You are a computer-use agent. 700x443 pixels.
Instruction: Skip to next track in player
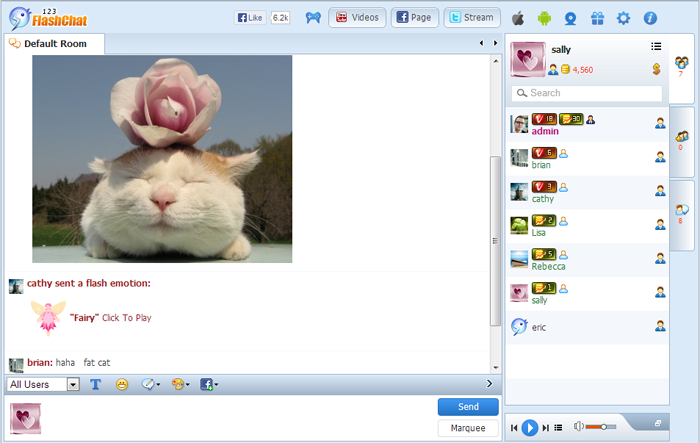pos(546,427)
